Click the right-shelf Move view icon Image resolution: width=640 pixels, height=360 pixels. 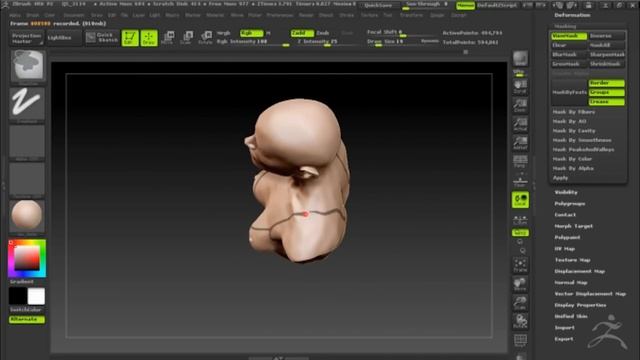[x=520, y=284]
